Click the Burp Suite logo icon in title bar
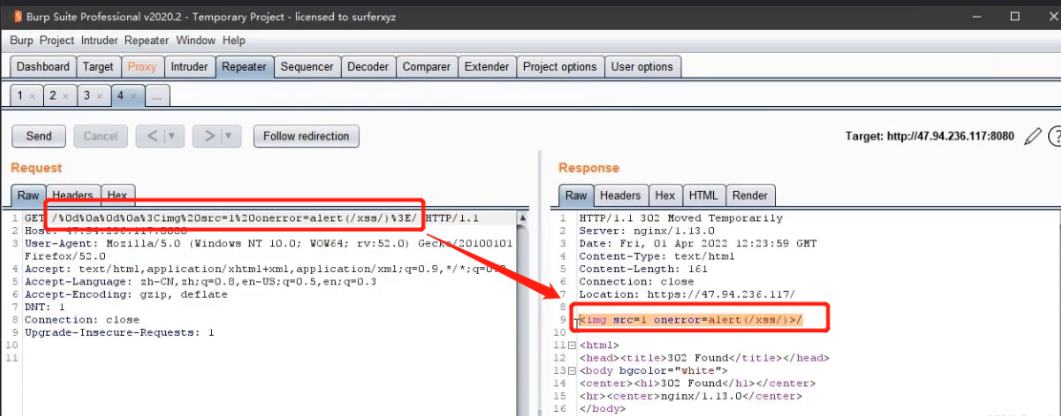Image resolution: width=1061 pixels, height=416 pixels. pyautogui.click(x=18, y=16)
